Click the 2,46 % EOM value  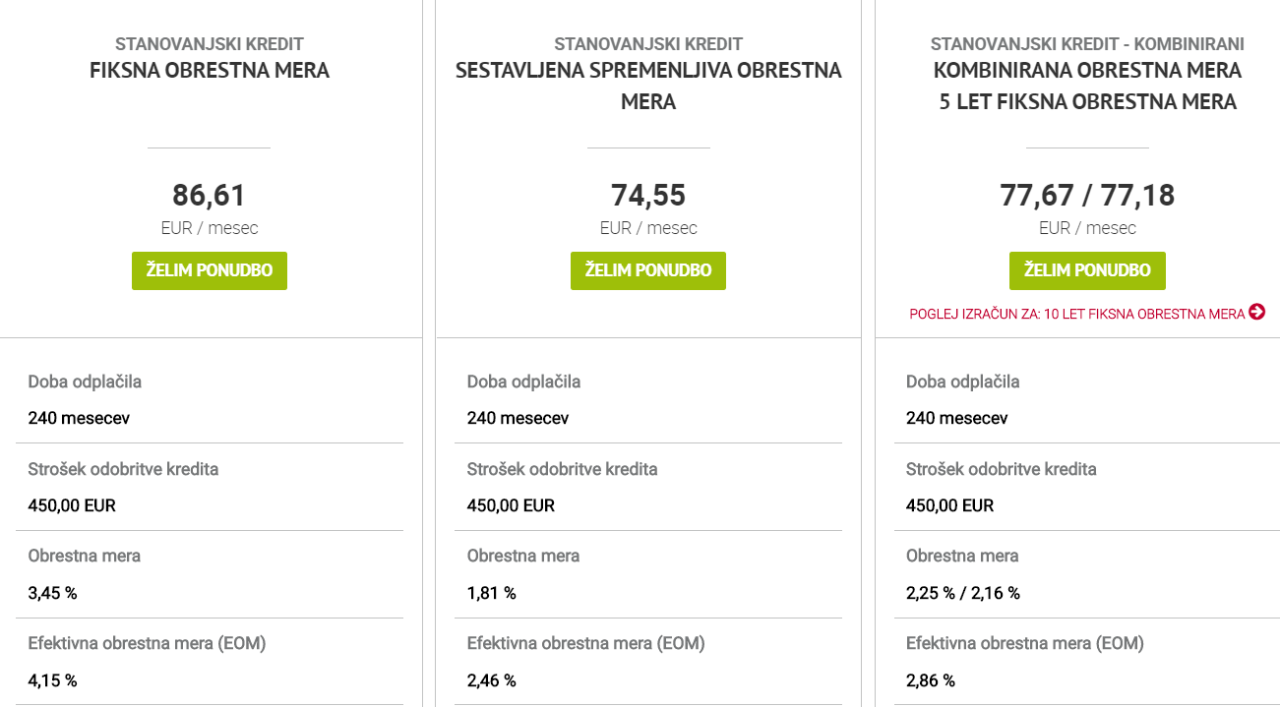click(x=492, y=681)
